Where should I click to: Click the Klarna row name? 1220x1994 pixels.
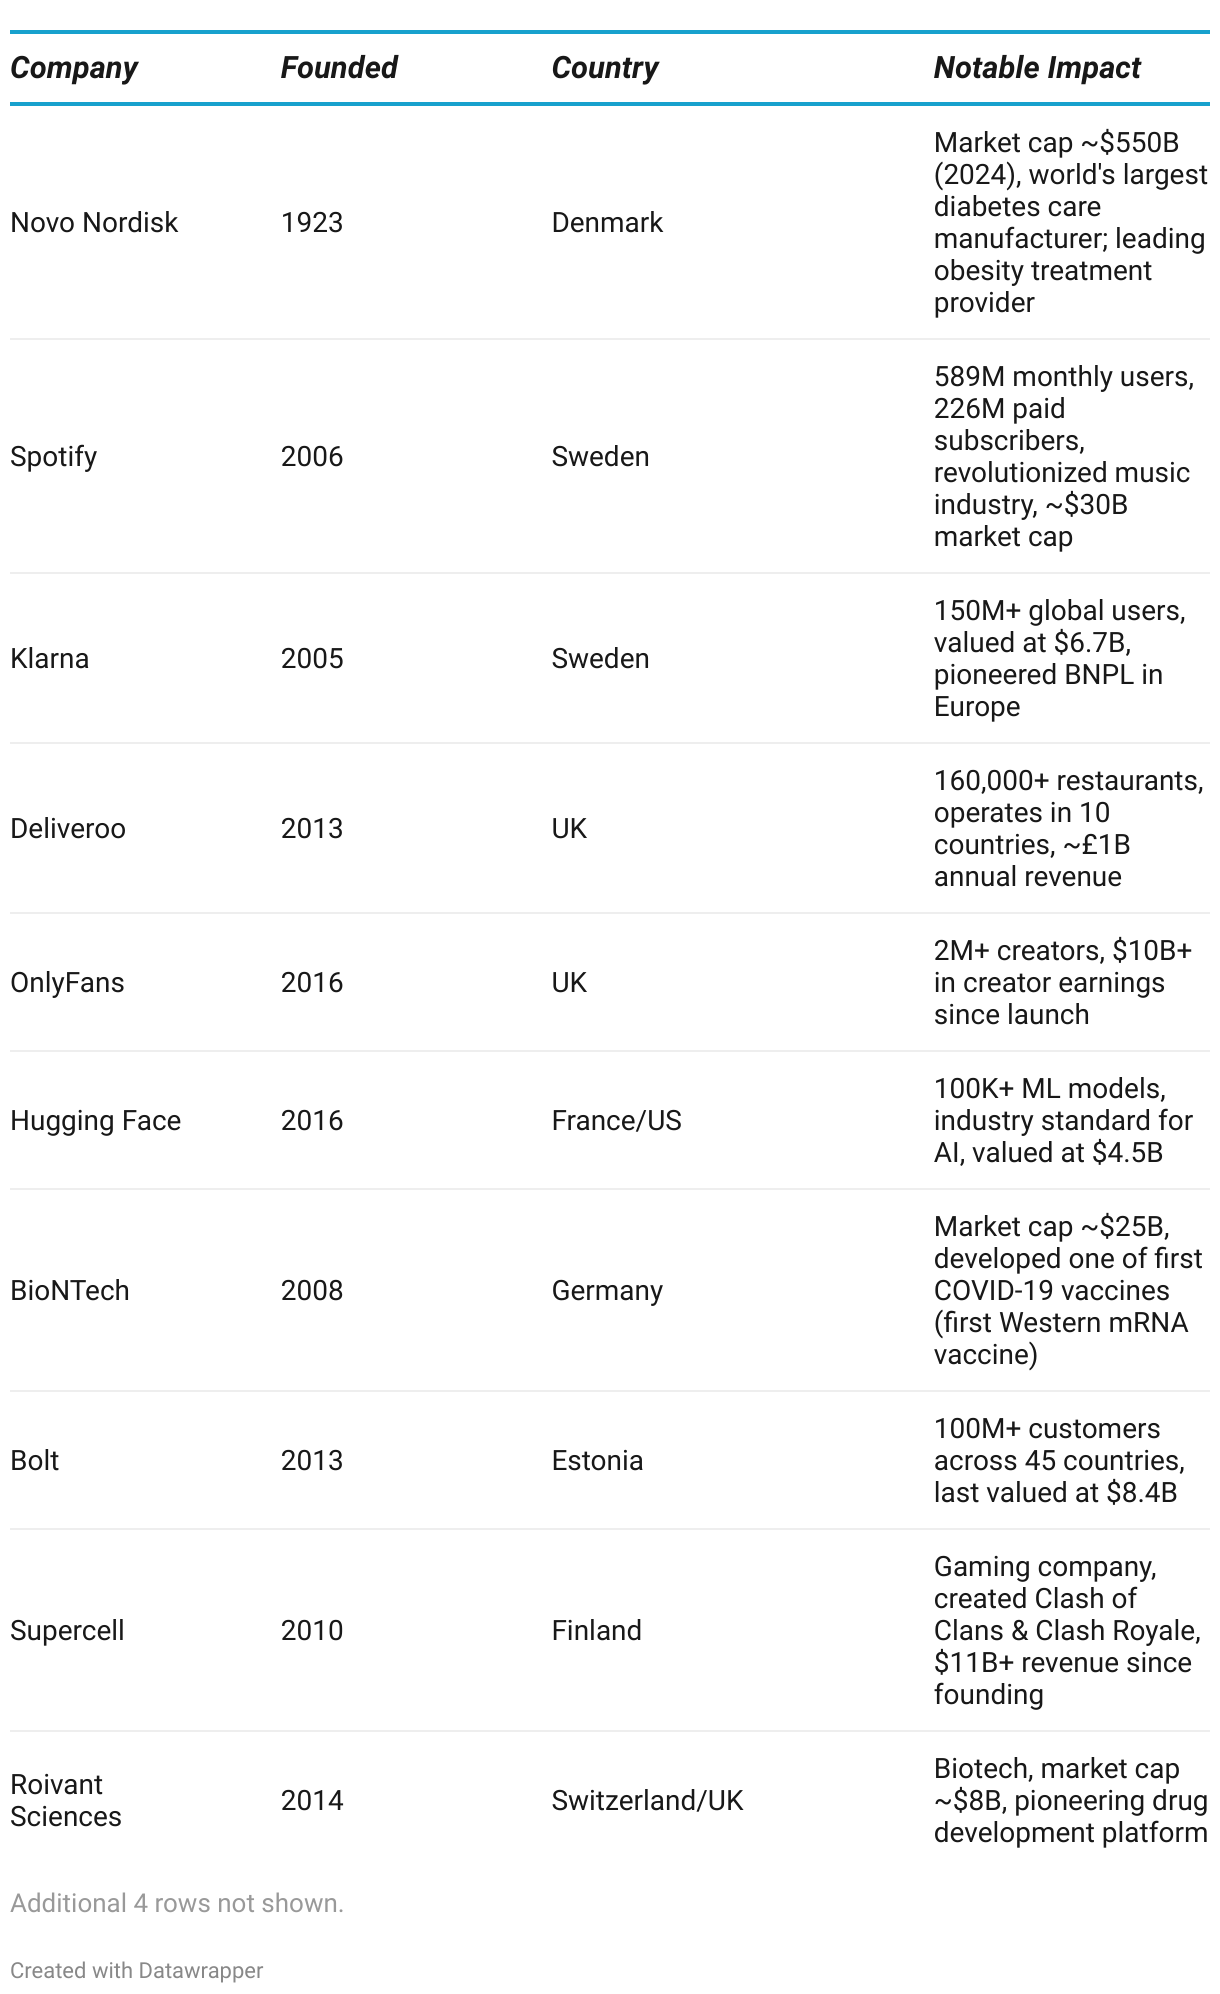(50, 658)
